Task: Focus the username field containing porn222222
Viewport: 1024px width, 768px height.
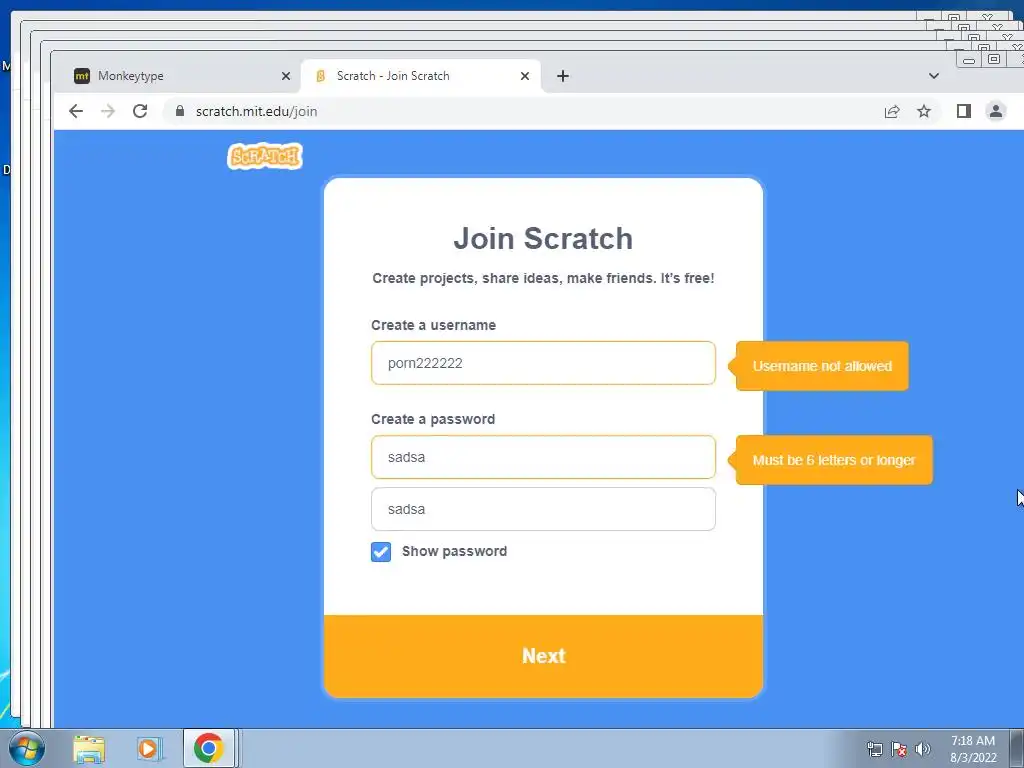Action: point(543,363)
